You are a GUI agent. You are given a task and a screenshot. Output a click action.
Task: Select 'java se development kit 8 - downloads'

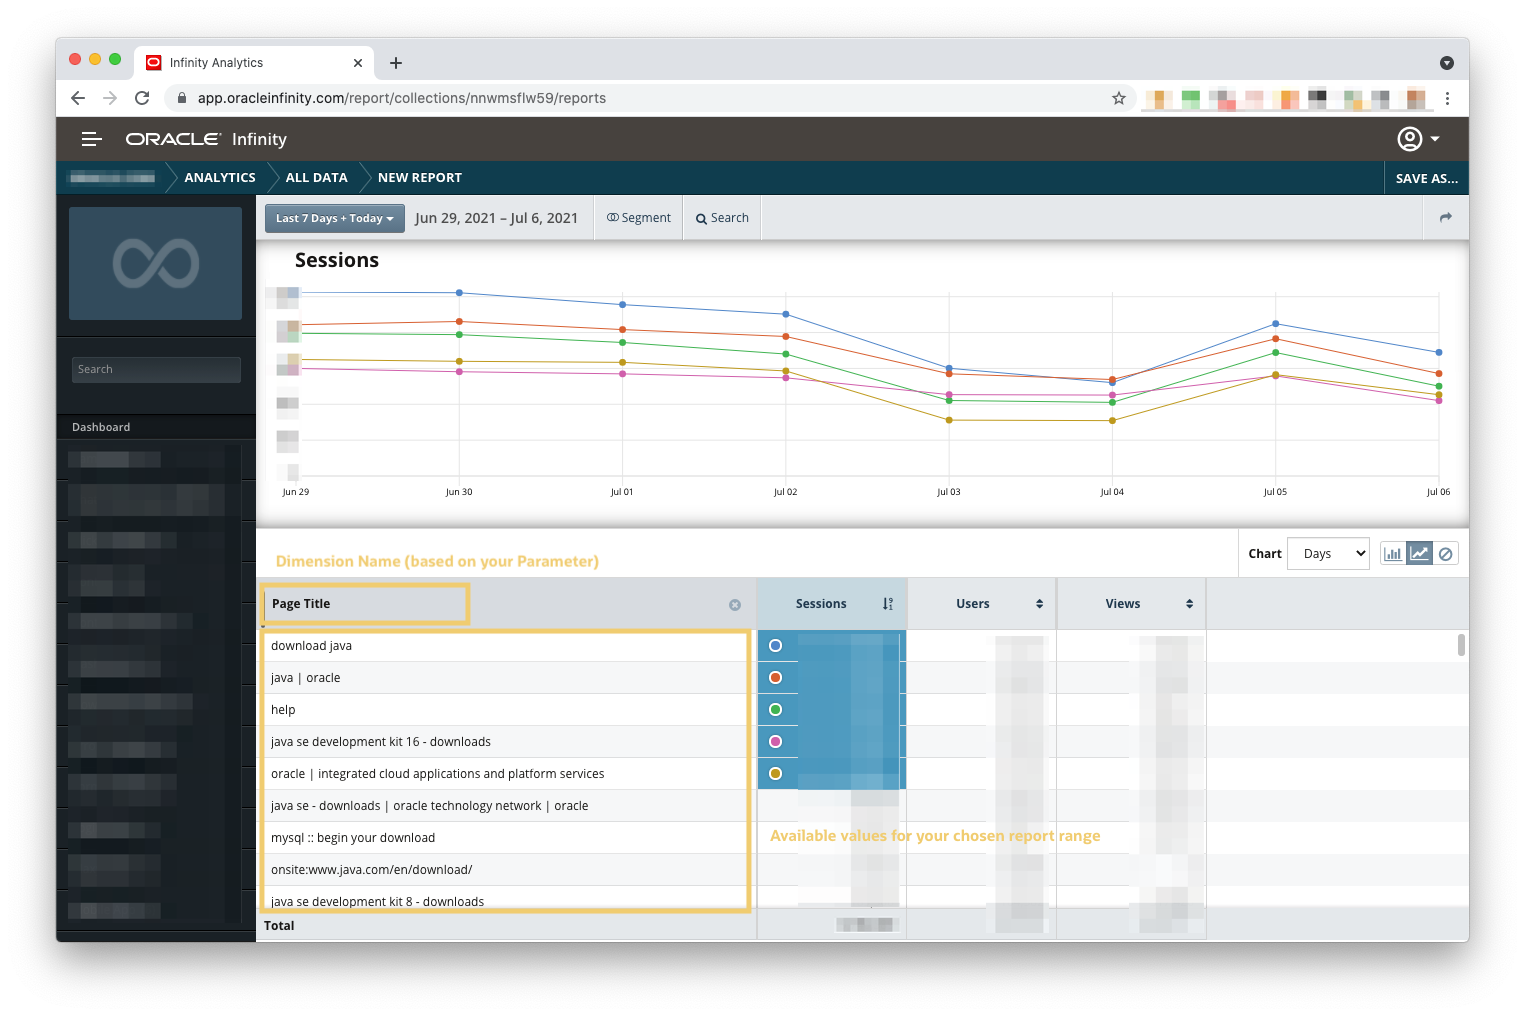tap(505, 898)
